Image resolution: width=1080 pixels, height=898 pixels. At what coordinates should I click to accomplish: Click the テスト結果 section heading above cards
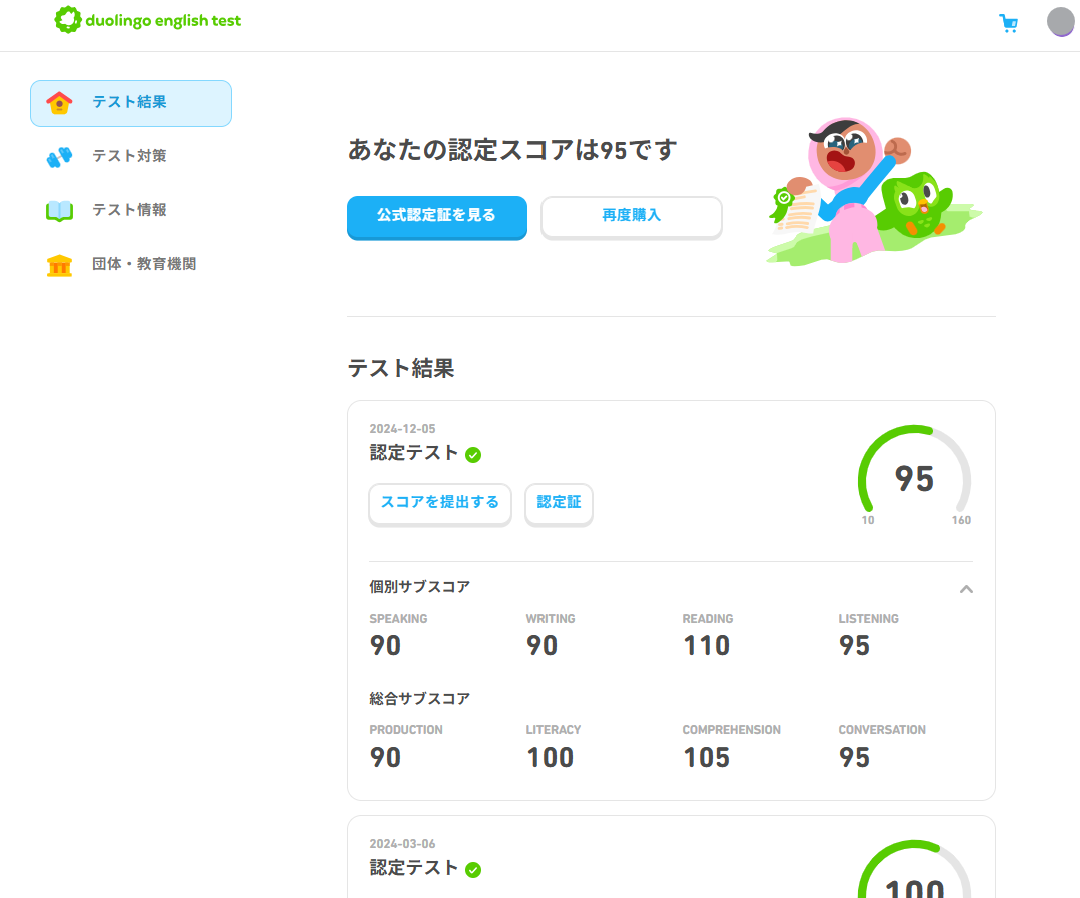click(x=401, y=368)
